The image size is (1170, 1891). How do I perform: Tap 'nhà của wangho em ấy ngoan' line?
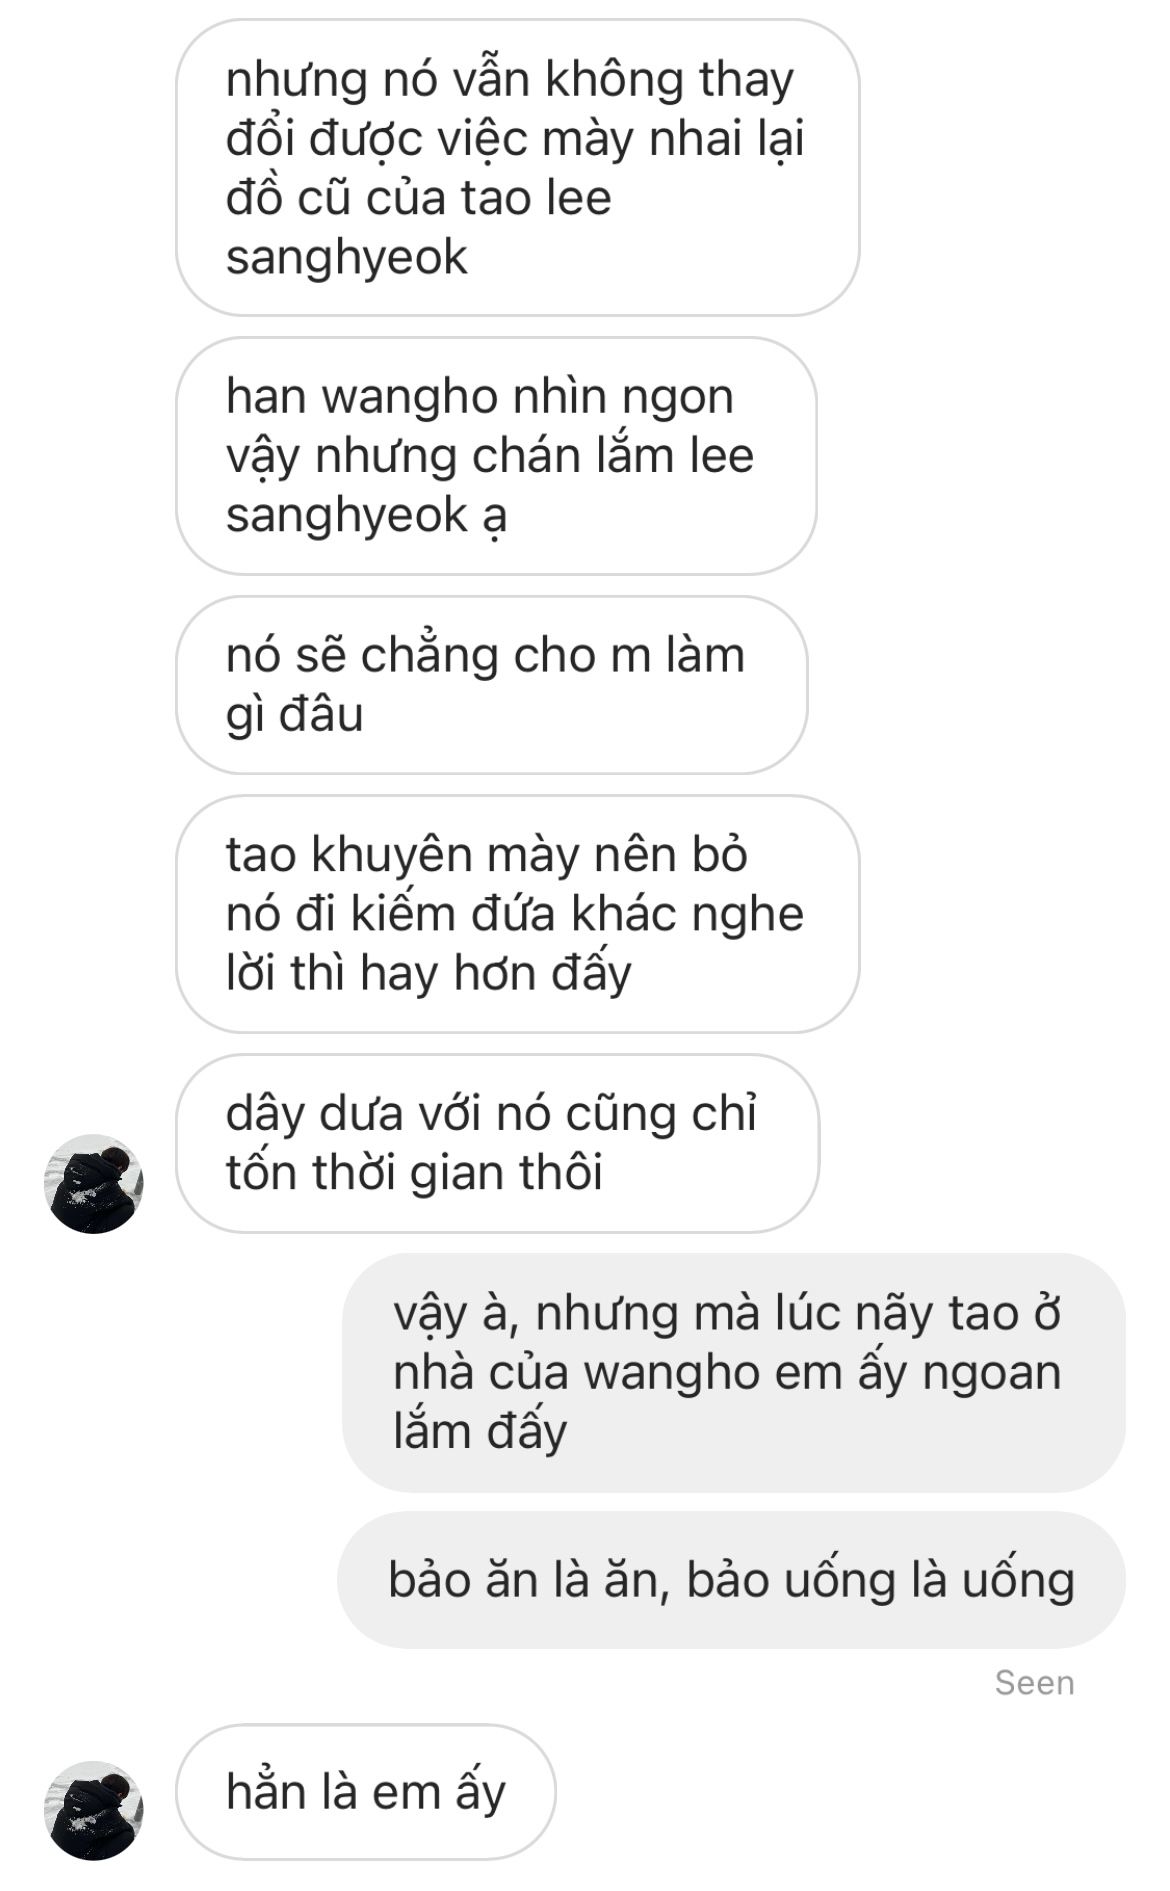(x=727, y=1373)
